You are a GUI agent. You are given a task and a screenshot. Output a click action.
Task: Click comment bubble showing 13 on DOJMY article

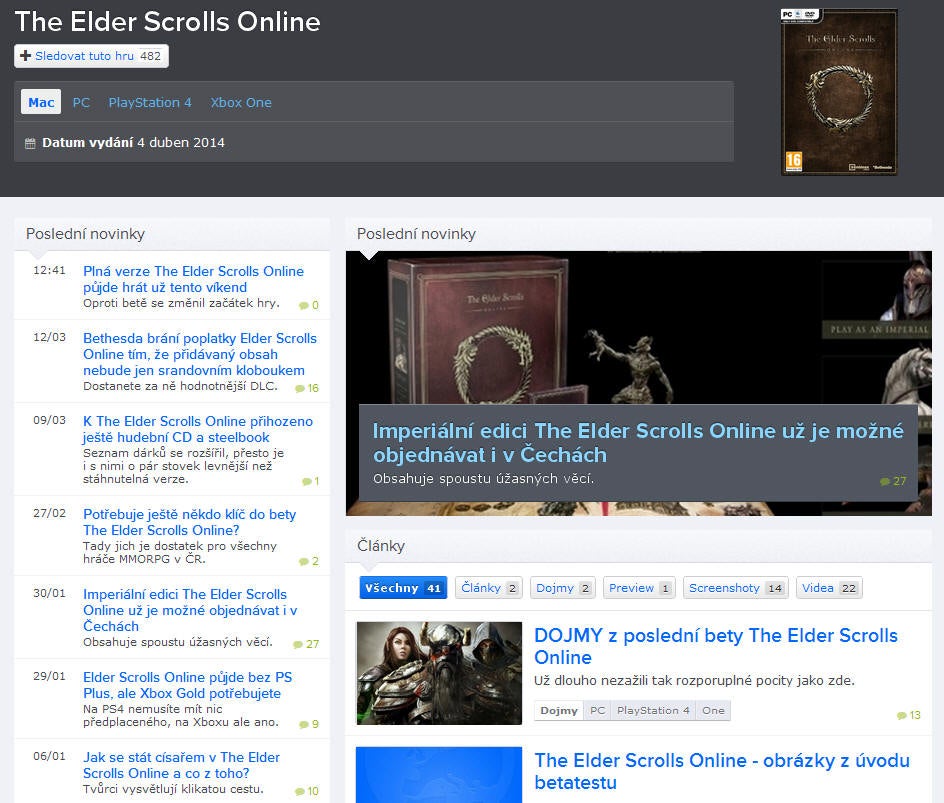pos(902,715)
